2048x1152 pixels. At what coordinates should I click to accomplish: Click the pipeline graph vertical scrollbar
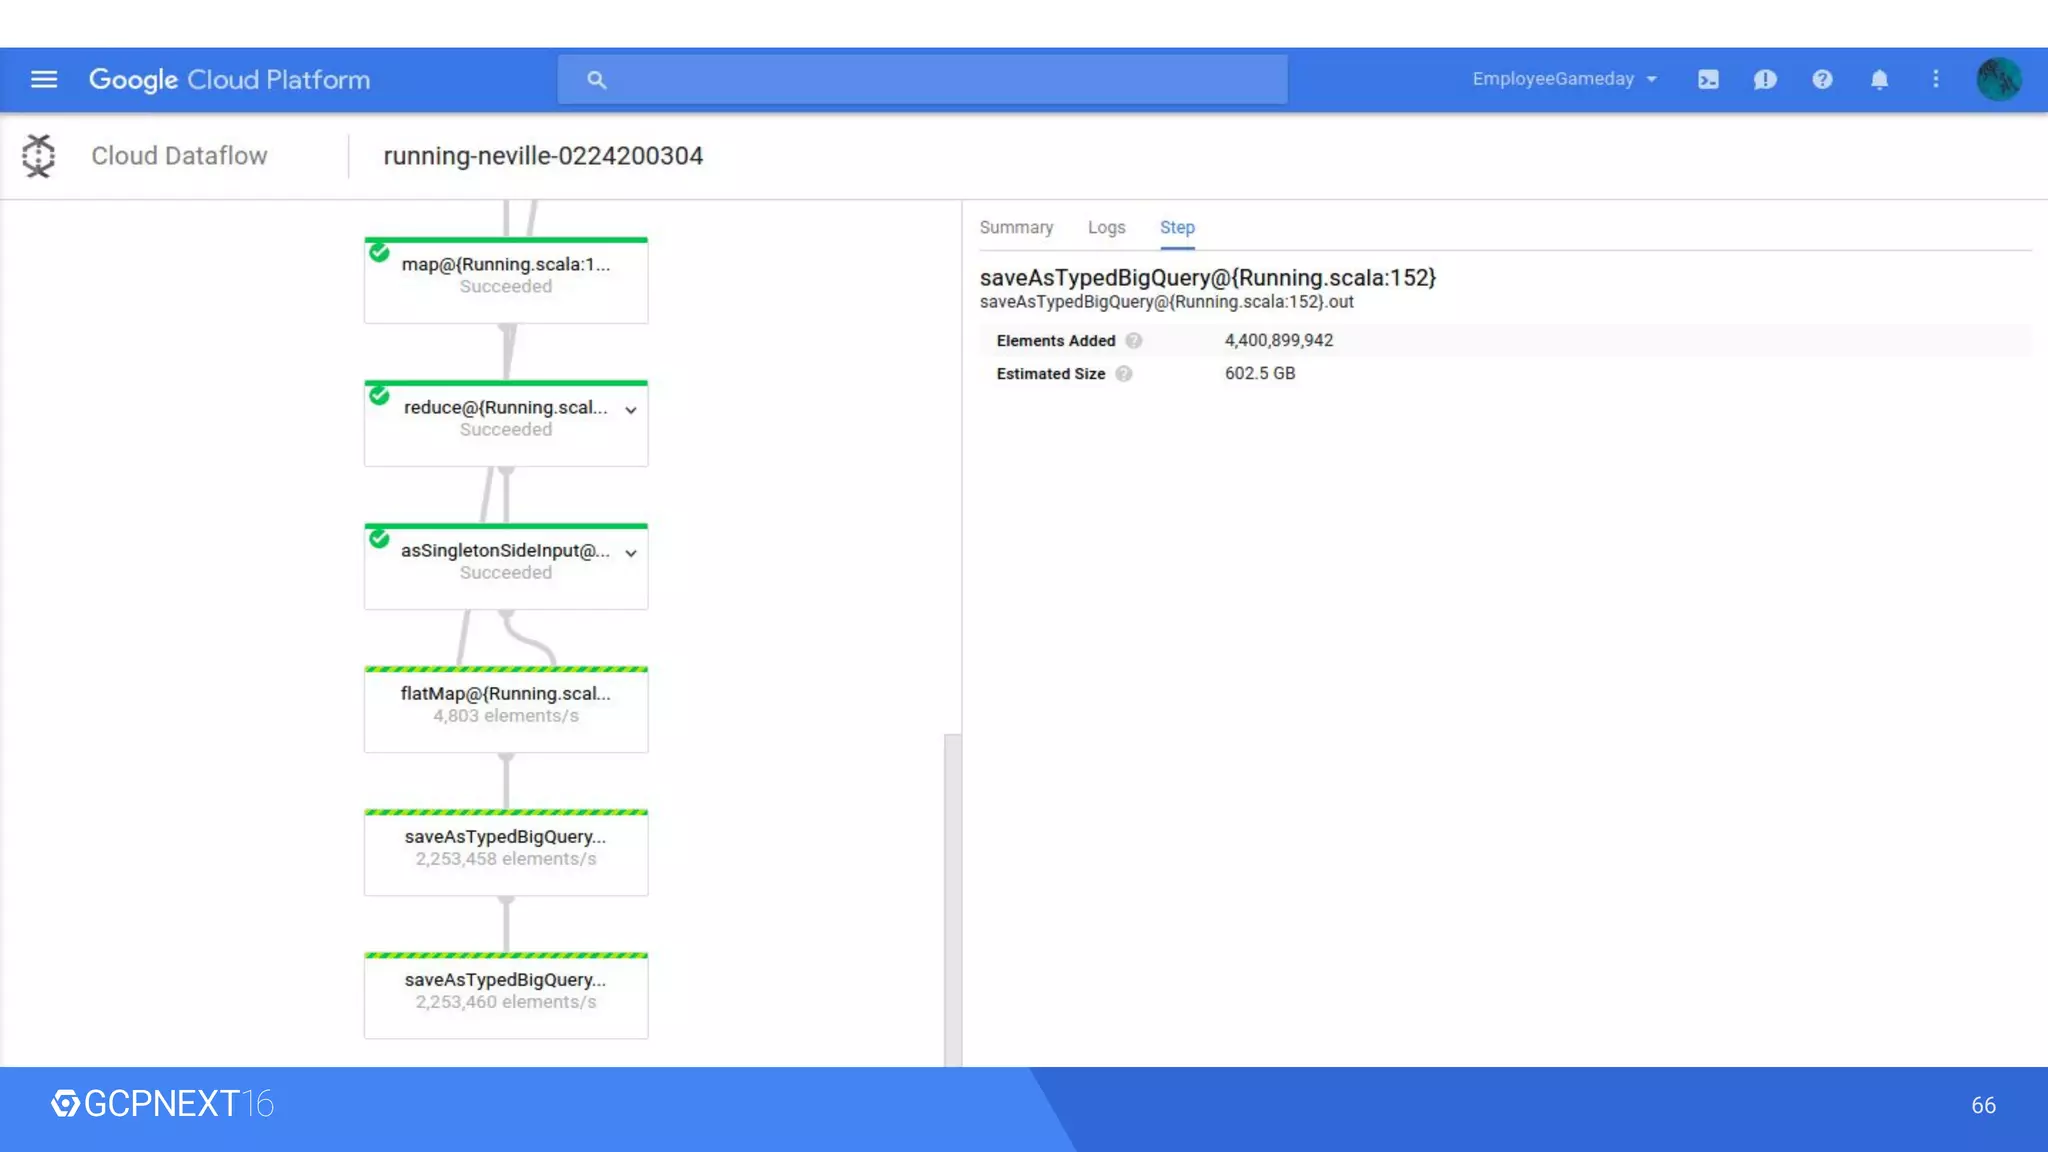pos(952,898)
